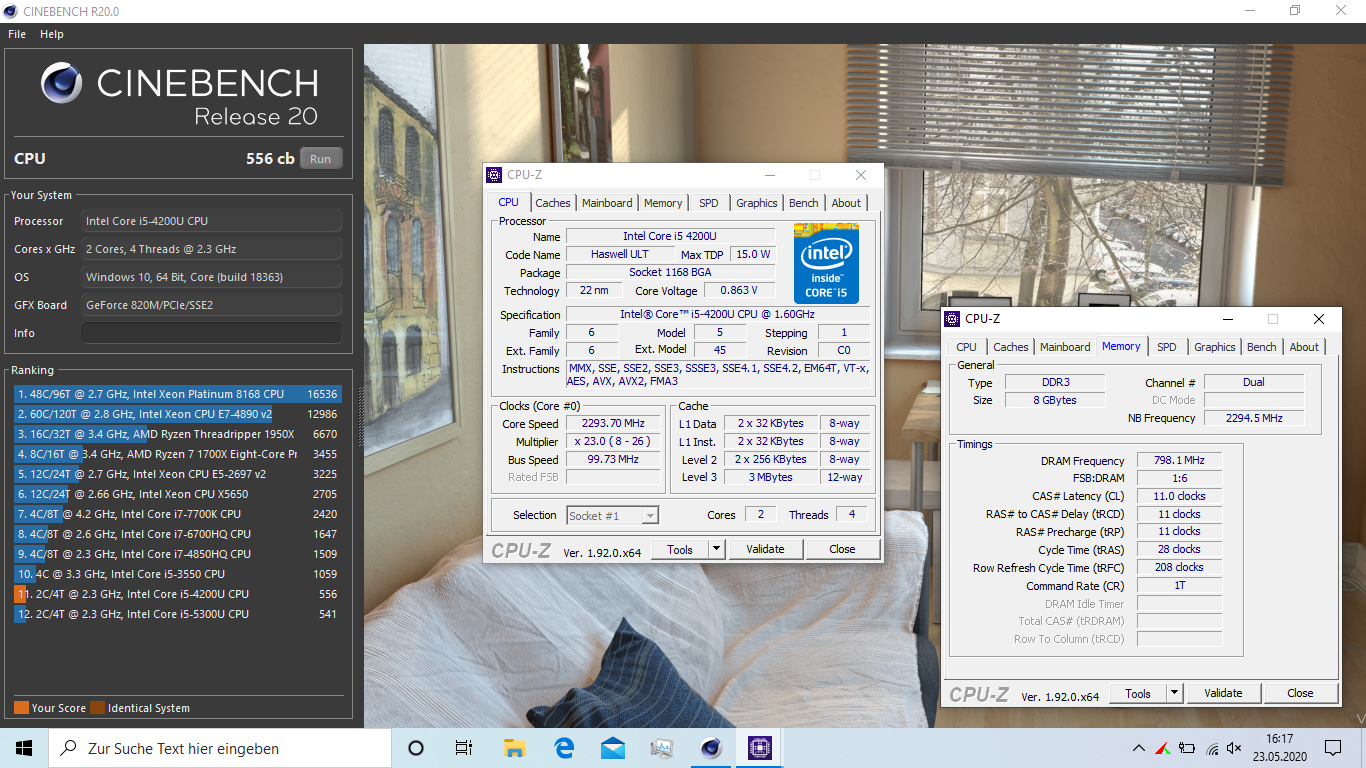Image resolution: width=1366 pixels, height=768 pixels.
Task: Click the Cinebench logo sphere icon
Action: point(62,83)
